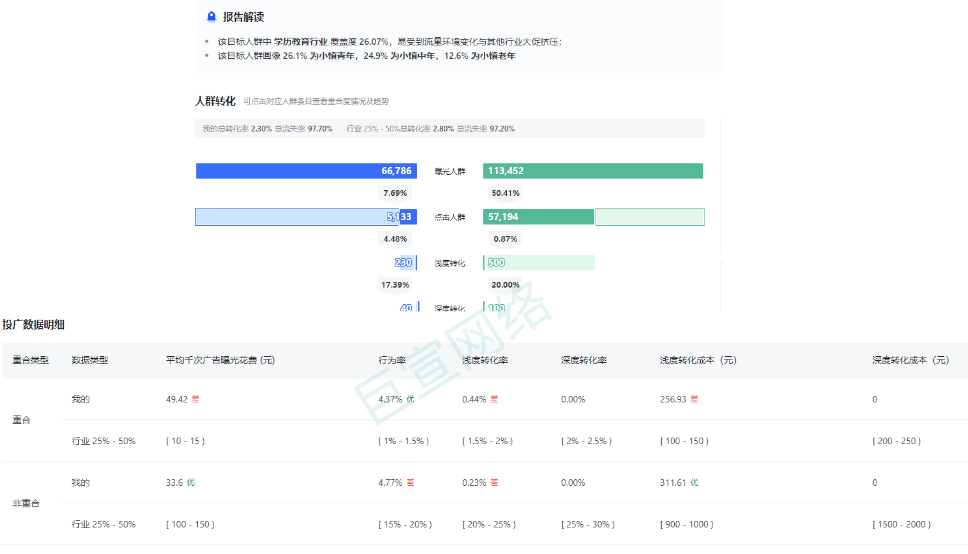Select the blue 5,133 click audience bar
This screenshot has width=968, height=554.
(306, 217)
